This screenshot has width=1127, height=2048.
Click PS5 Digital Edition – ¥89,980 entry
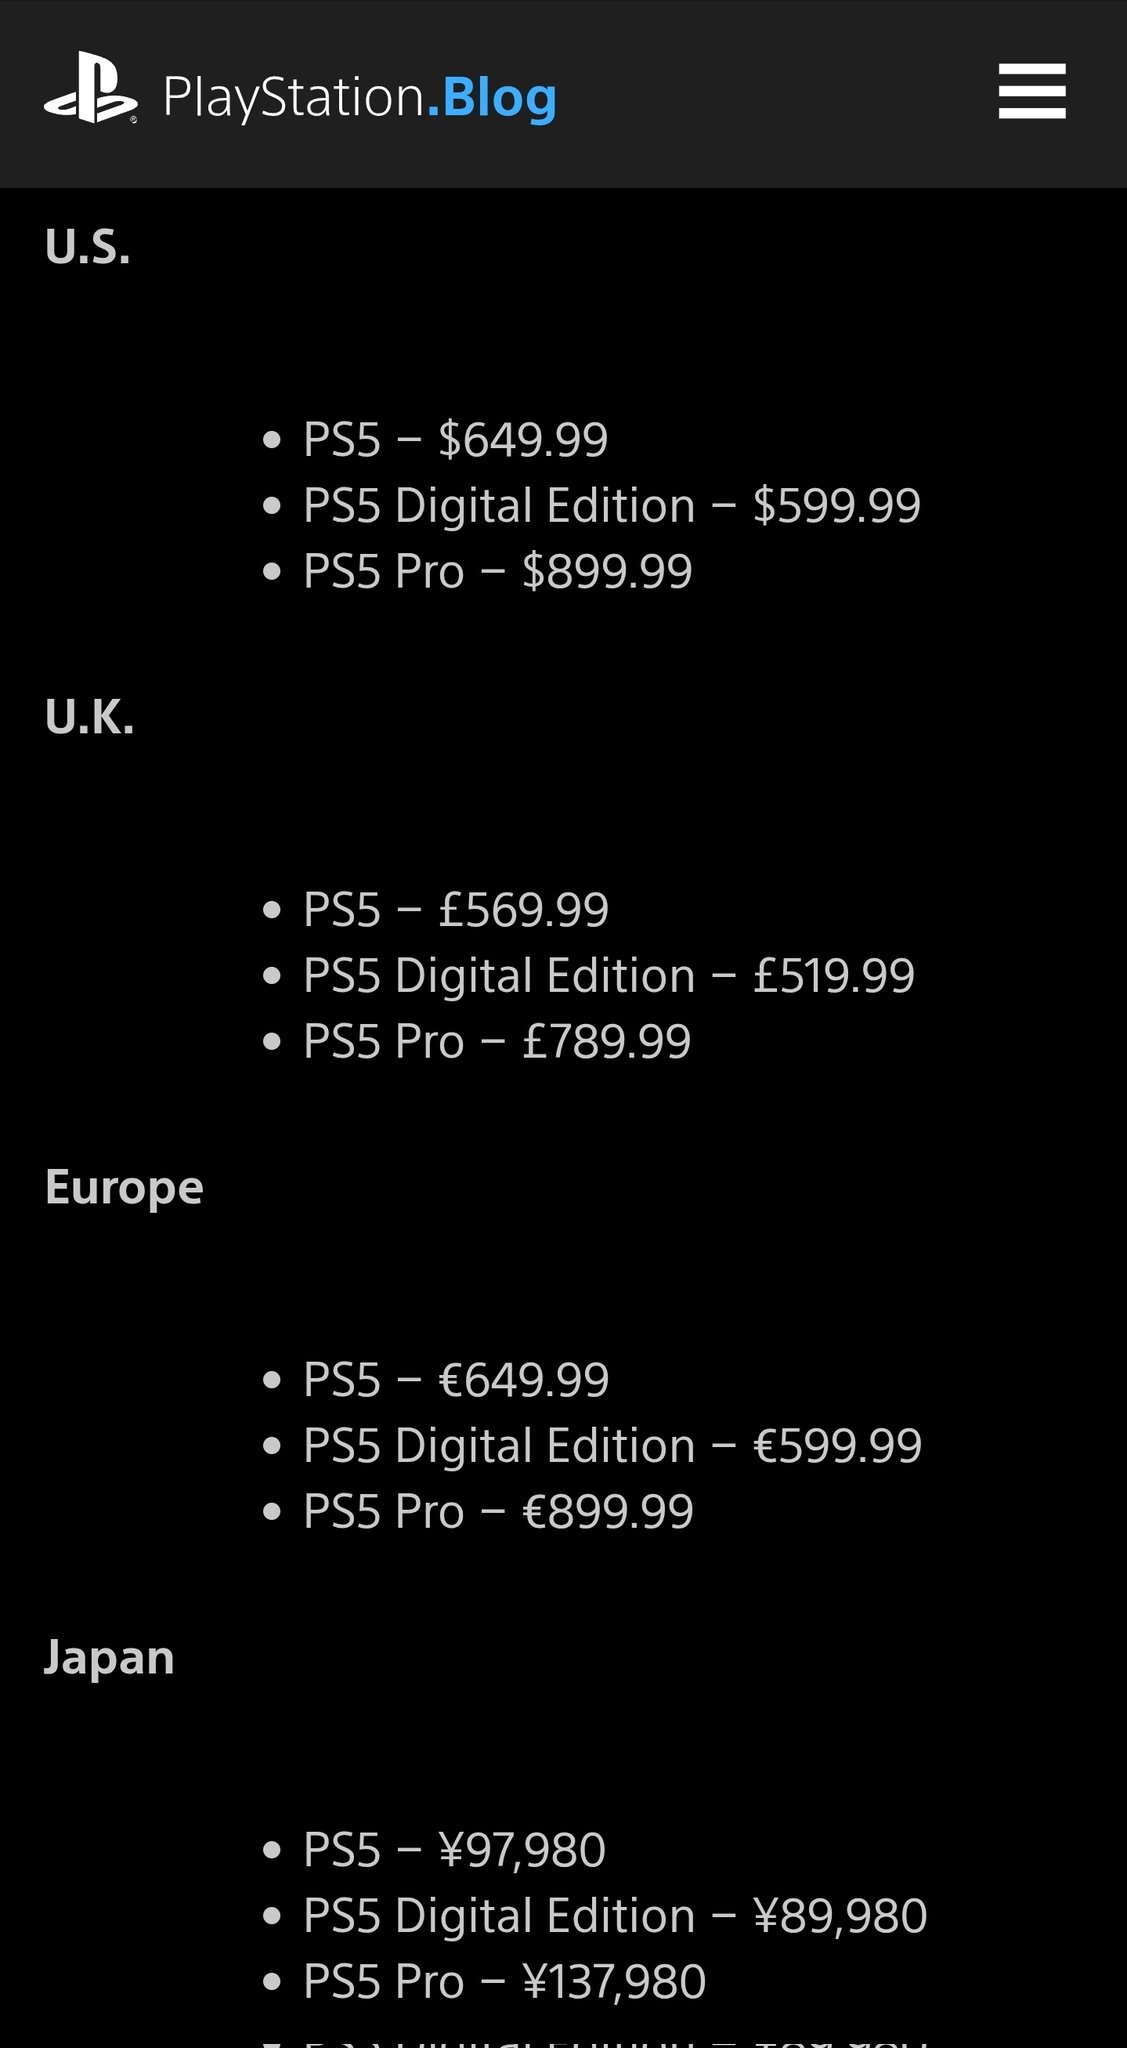(x=615, y=1915)
